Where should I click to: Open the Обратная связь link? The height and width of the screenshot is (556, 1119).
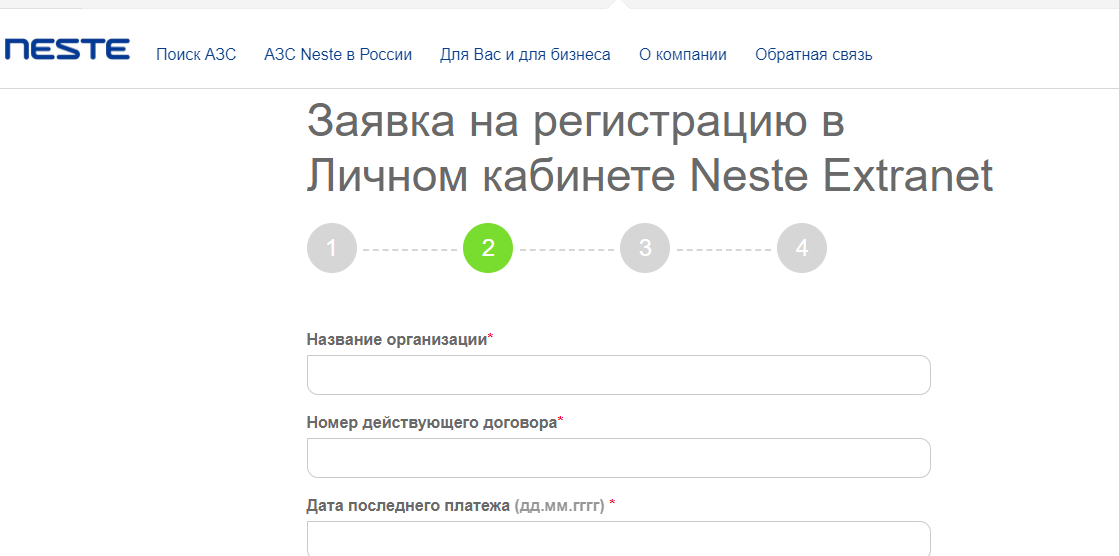(814, 55)
